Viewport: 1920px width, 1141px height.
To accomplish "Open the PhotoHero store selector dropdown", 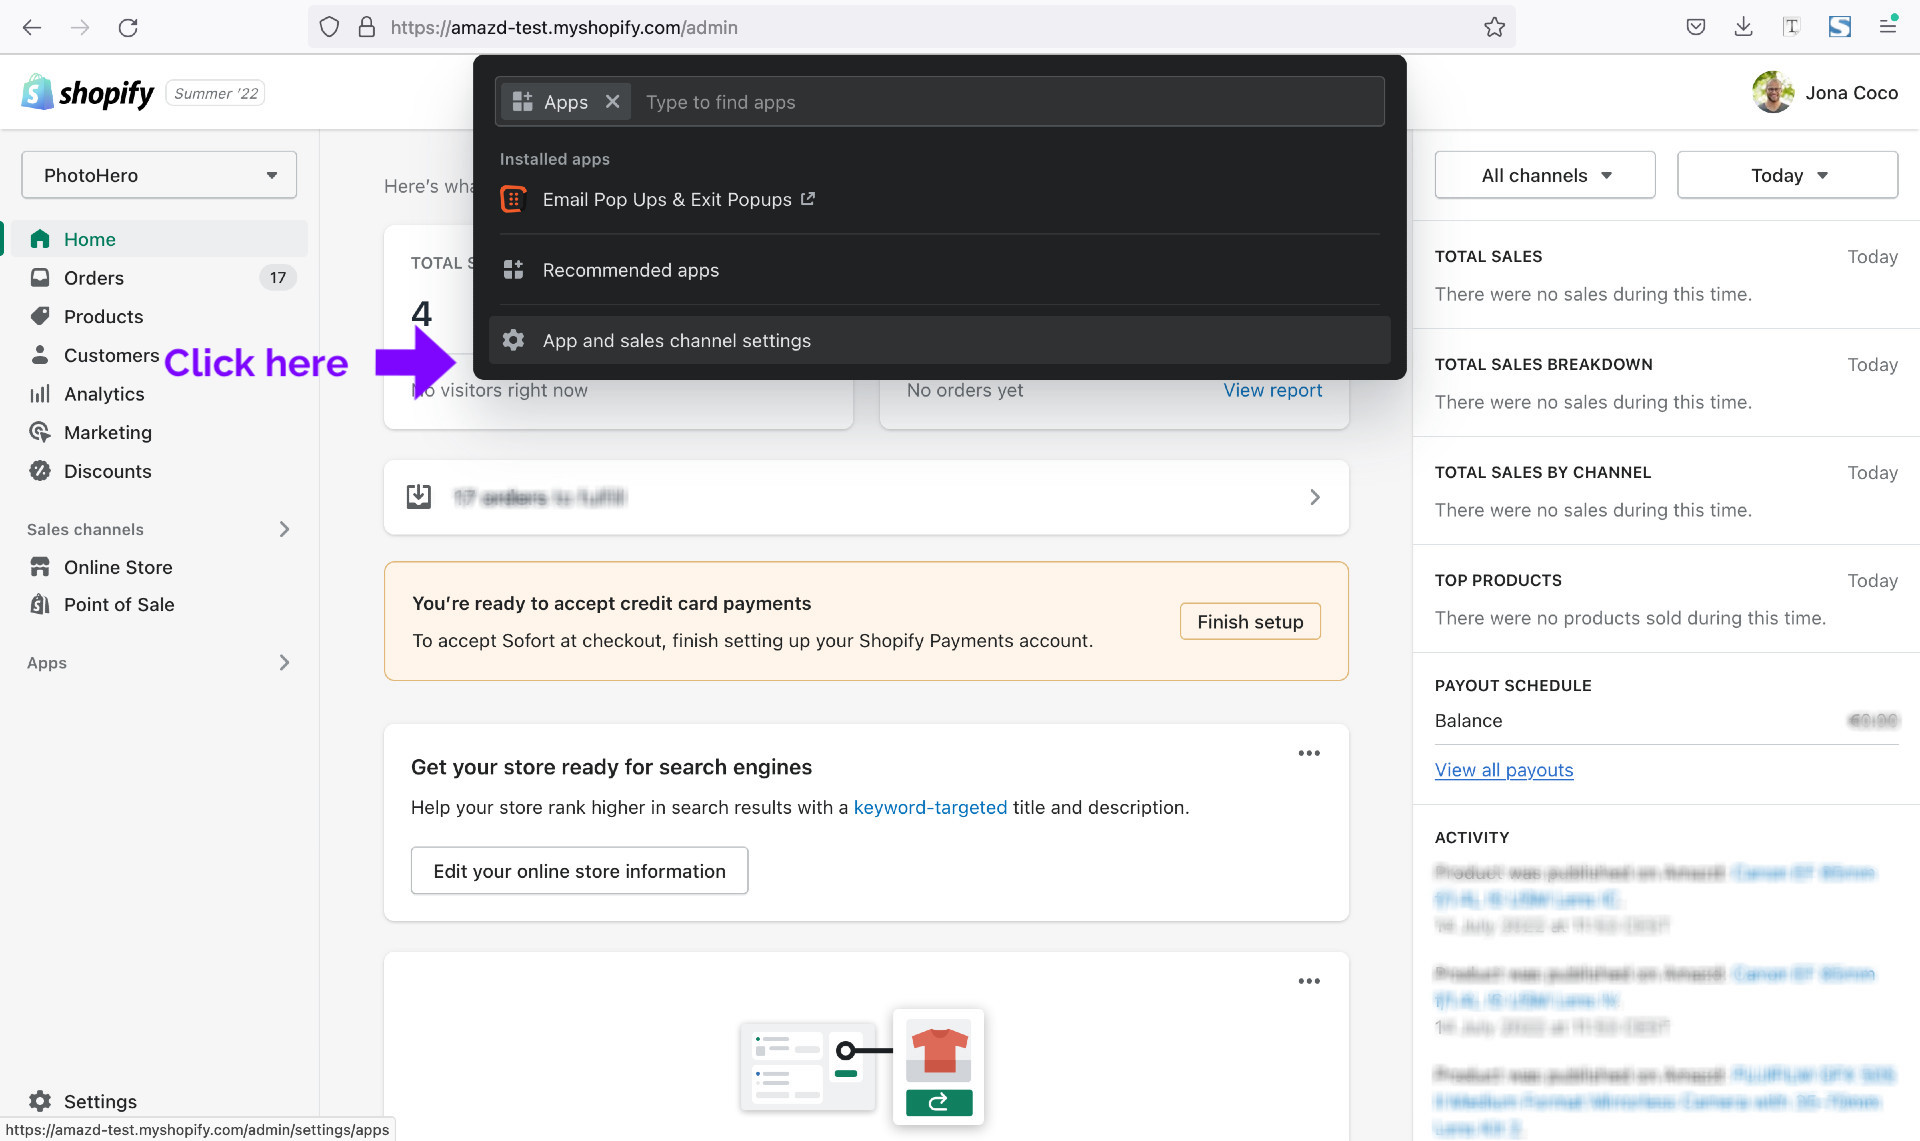I will 159,175.
